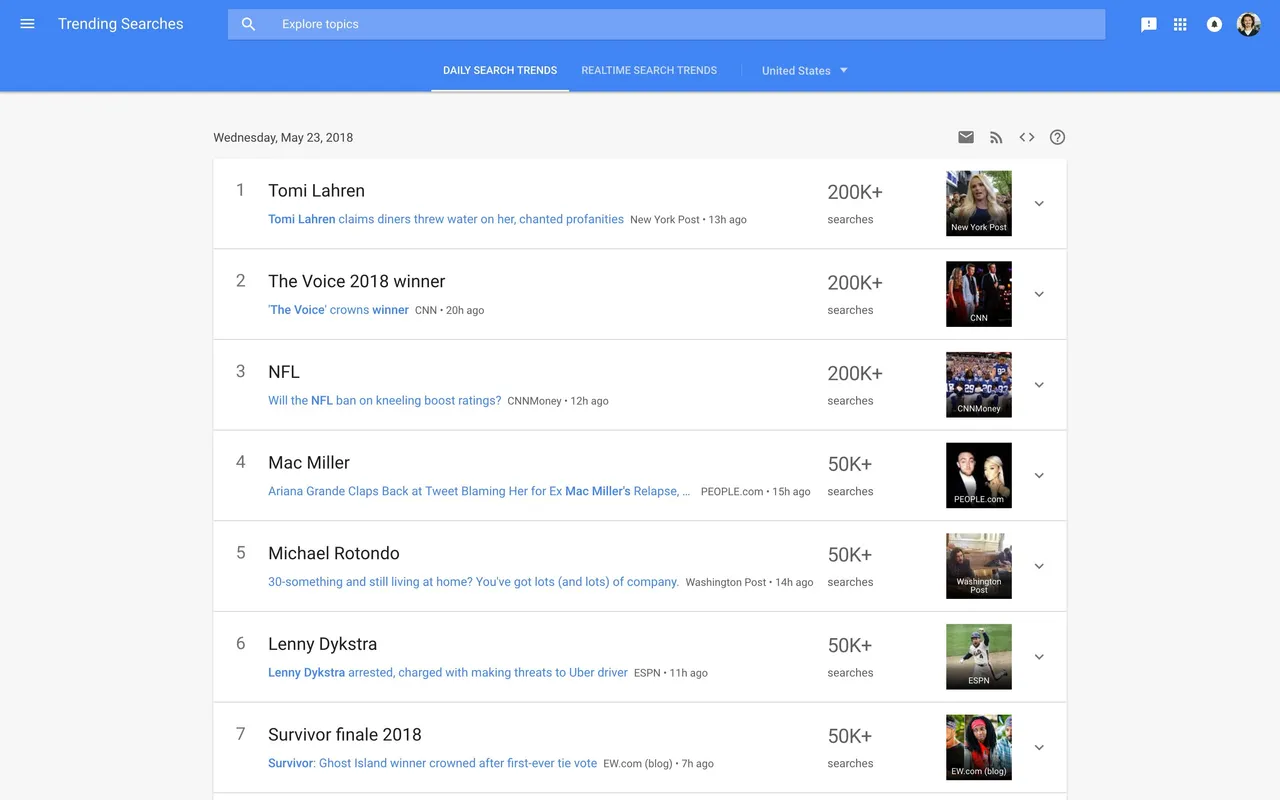Screen dimensions: 1280x800
Task: Focus the Explore topics search field
Action: click(x=666, y=24)
